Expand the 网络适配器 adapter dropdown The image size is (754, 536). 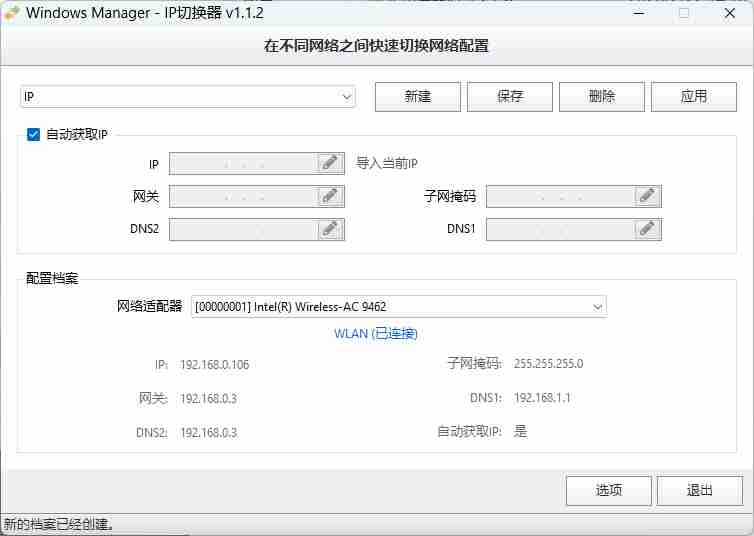(x=398, y=306)
